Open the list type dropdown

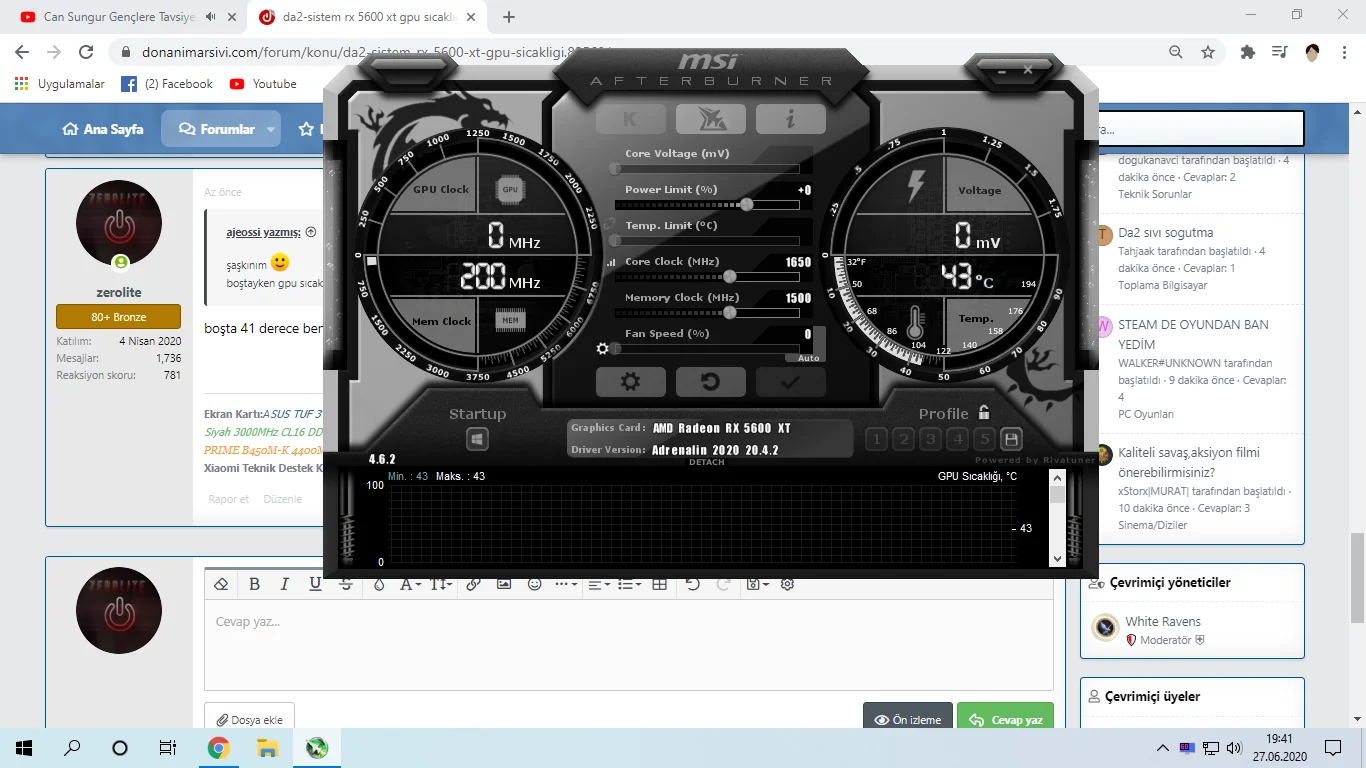coord(629,584)
